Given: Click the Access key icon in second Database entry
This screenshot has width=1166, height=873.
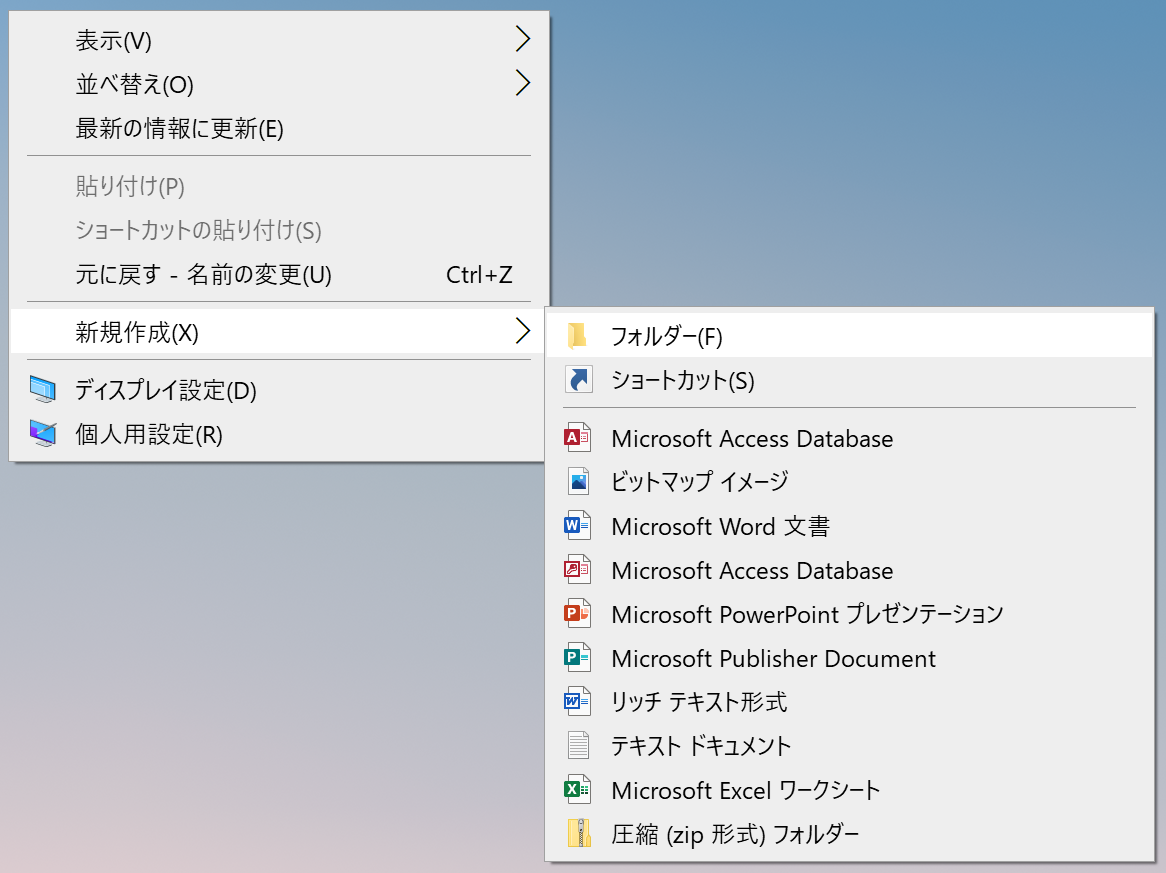Looking at the screenshot, I should click(x=578, y=570).
